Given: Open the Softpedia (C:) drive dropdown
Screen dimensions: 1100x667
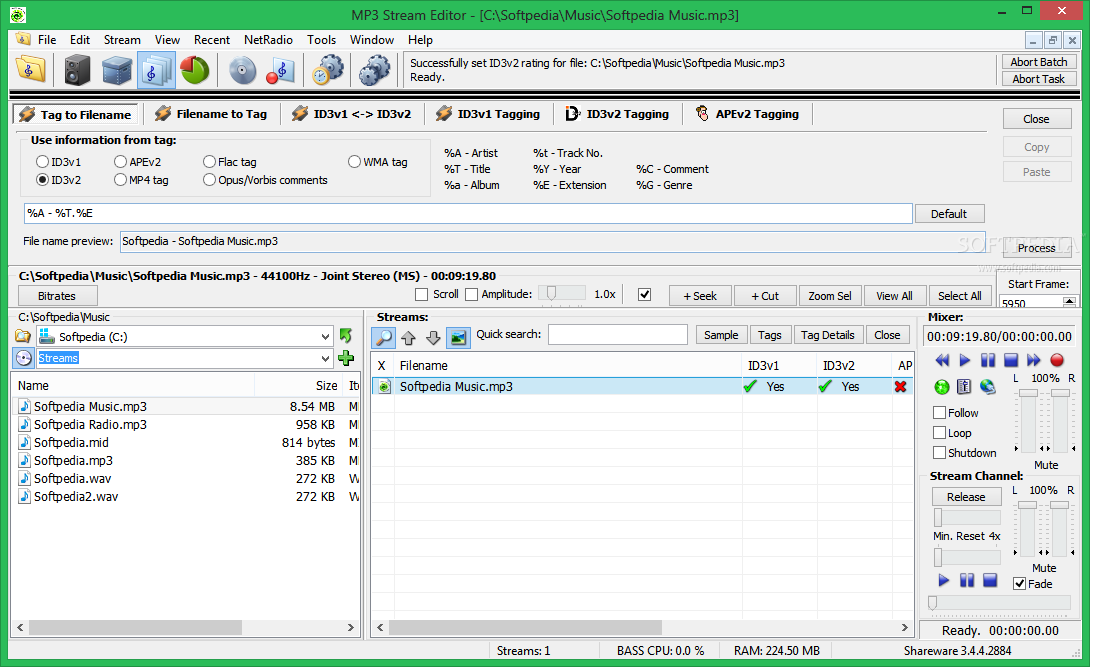Looking at the screenshot, I should (x=325, y=337).
